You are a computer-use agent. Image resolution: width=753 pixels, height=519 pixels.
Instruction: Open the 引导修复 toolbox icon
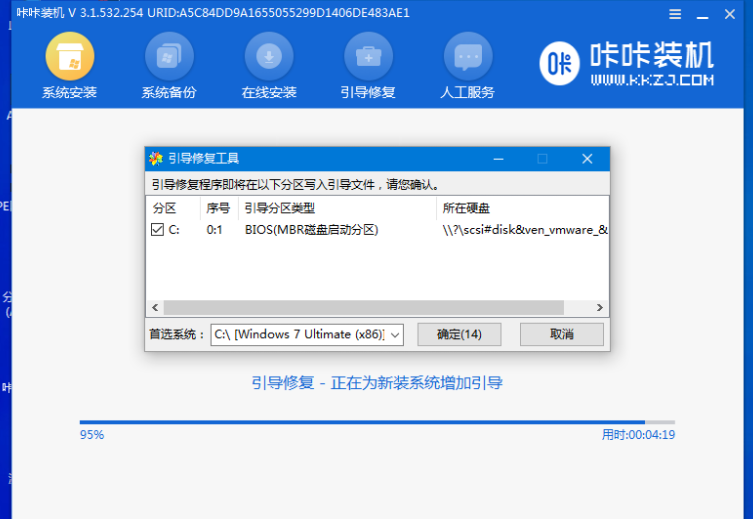click(x=368, y=57)
